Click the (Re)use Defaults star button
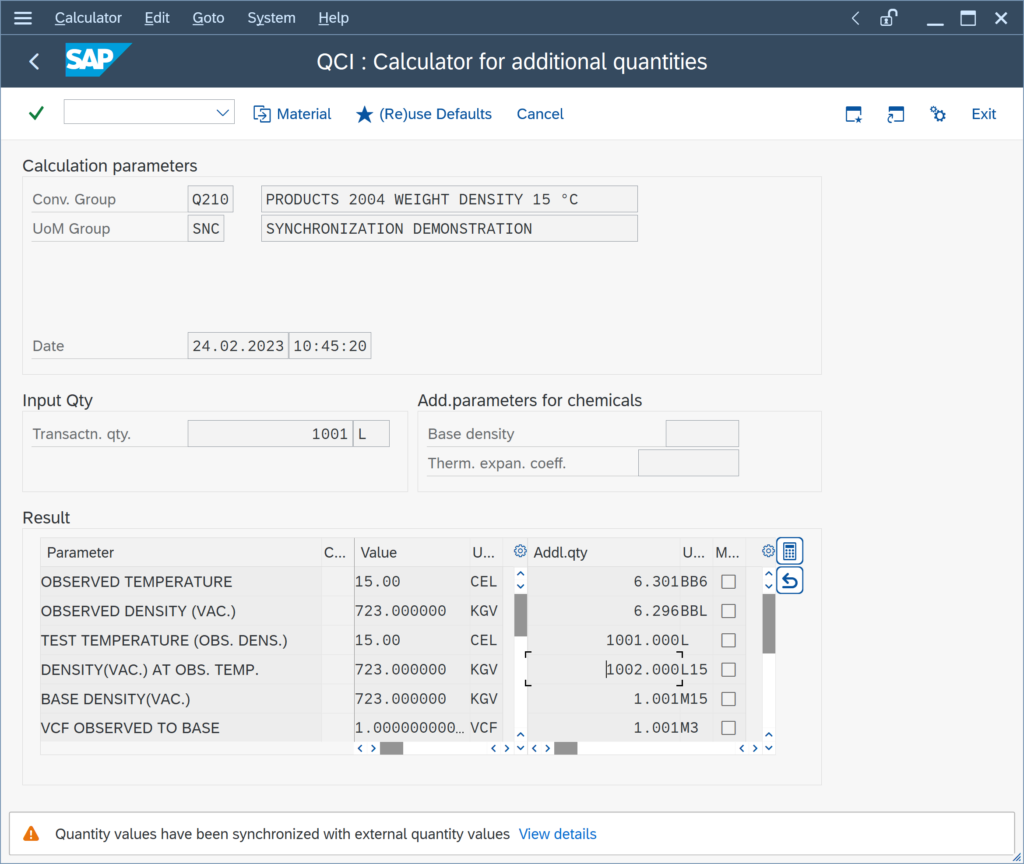The height and width of the screenshot is (864, 1024). (424, 114)
